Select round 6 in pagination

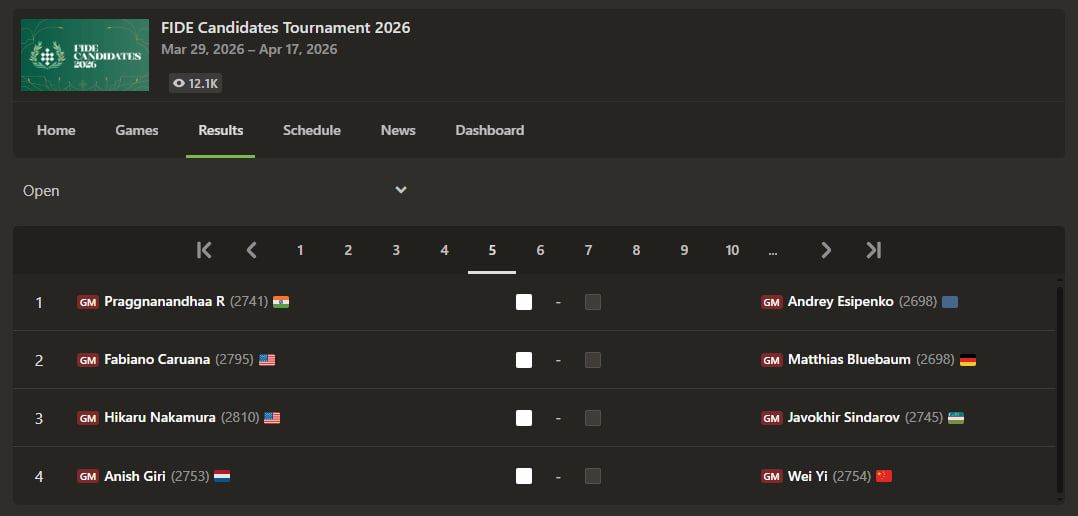pos(540,250)
